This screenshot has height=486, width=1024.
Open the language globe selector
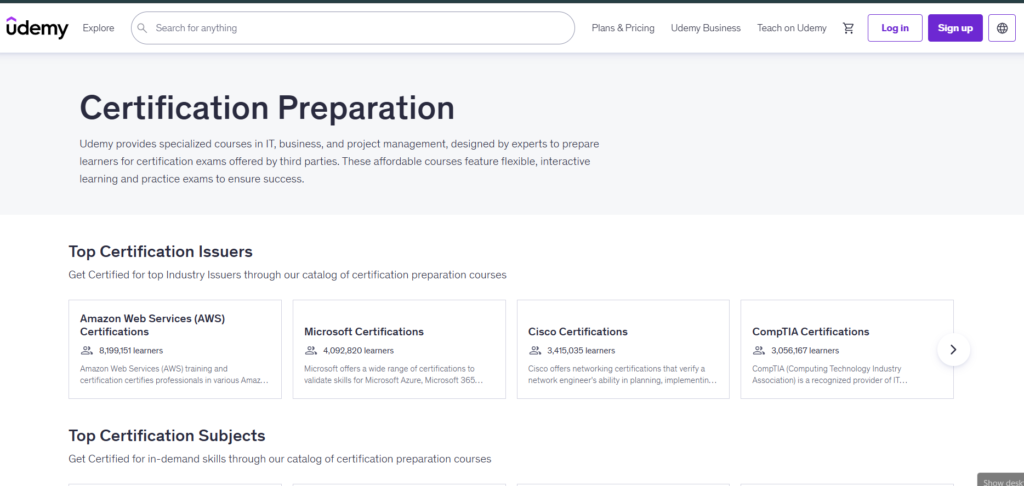tap(1002, 28)
